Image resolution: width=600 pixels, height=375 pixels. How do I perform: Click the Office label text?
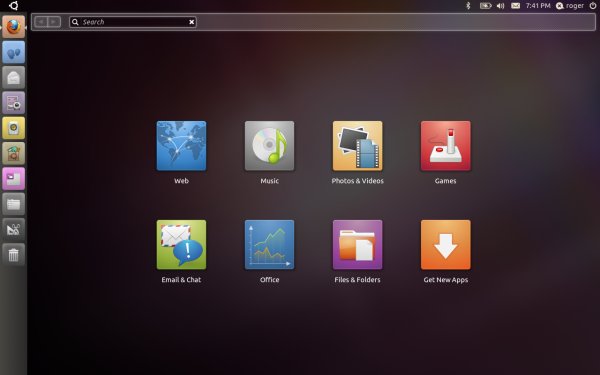coord(269,279)
